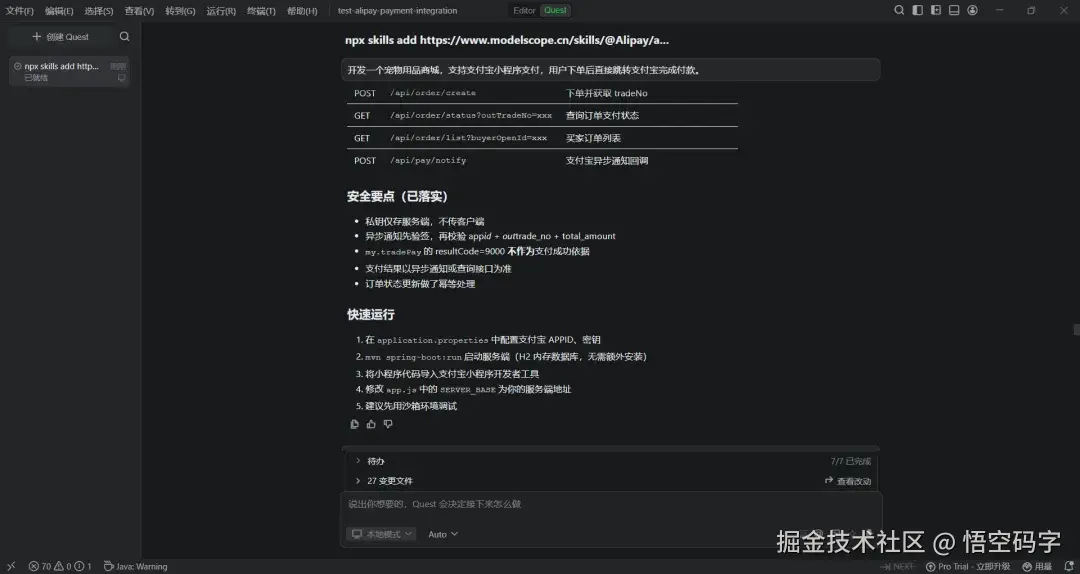
Task: Open the 本地模式 dropdown
Action: click(x=382, y=534)
